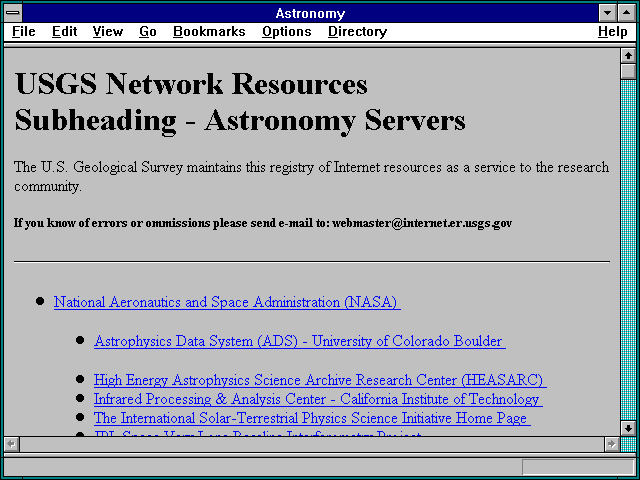Click the Astronomy window title bar
This screenshot has width=640, height=480.
310,13
